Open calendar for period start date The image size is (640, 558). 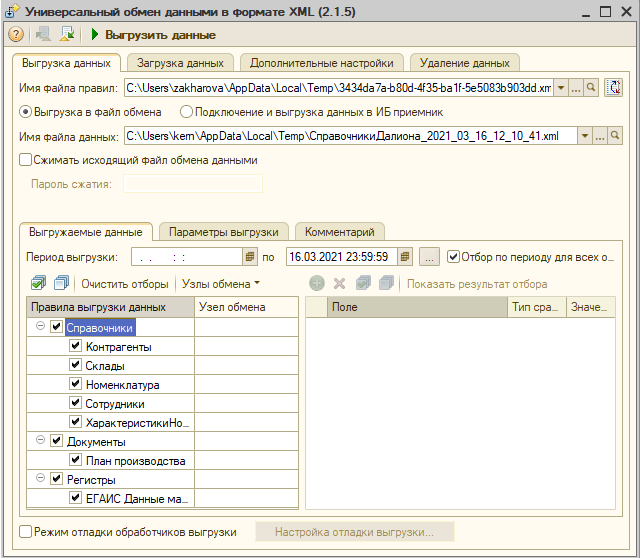click(x=250, y=257)
